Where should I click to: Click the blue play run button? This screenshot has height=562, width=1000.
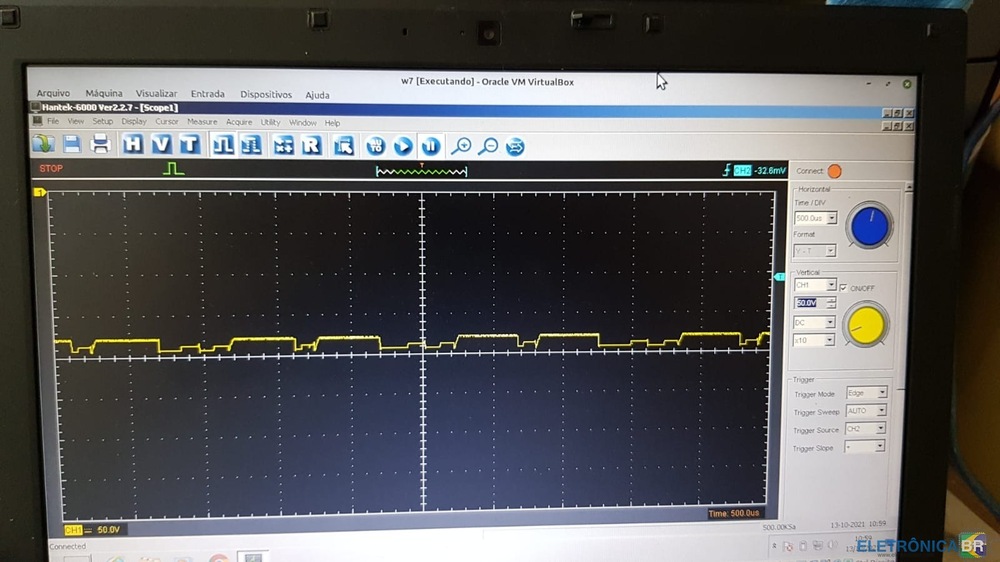tap(403, 147)
